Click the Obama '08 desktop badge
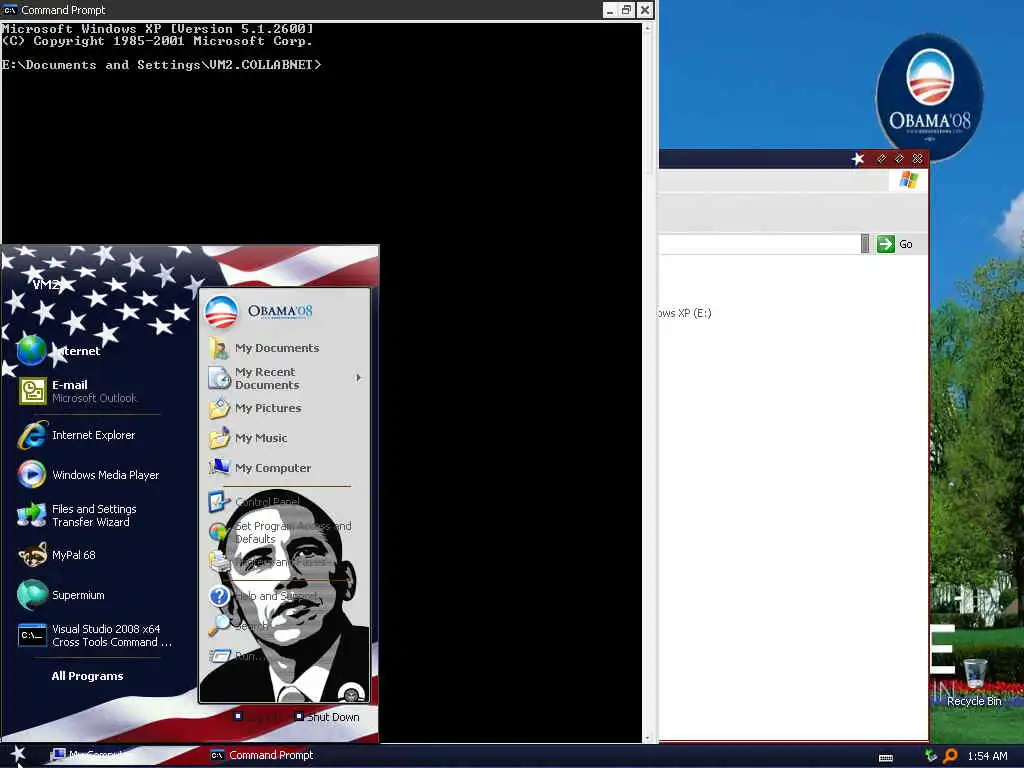The height and width of the screenshot is (768, 1024). tap(929, 96)
